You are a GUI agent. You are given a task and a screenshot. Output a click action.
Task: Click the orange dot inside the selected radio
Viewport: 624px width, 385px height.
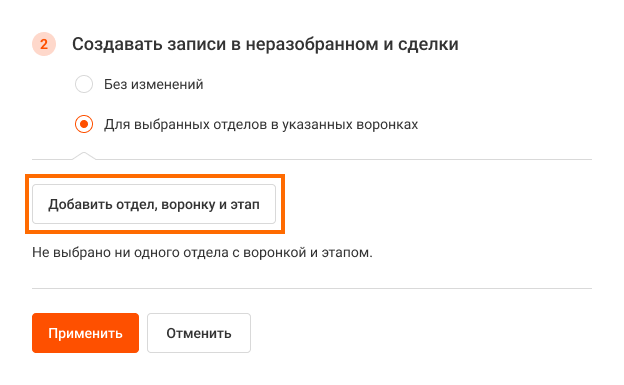click(x=84, y=124)
